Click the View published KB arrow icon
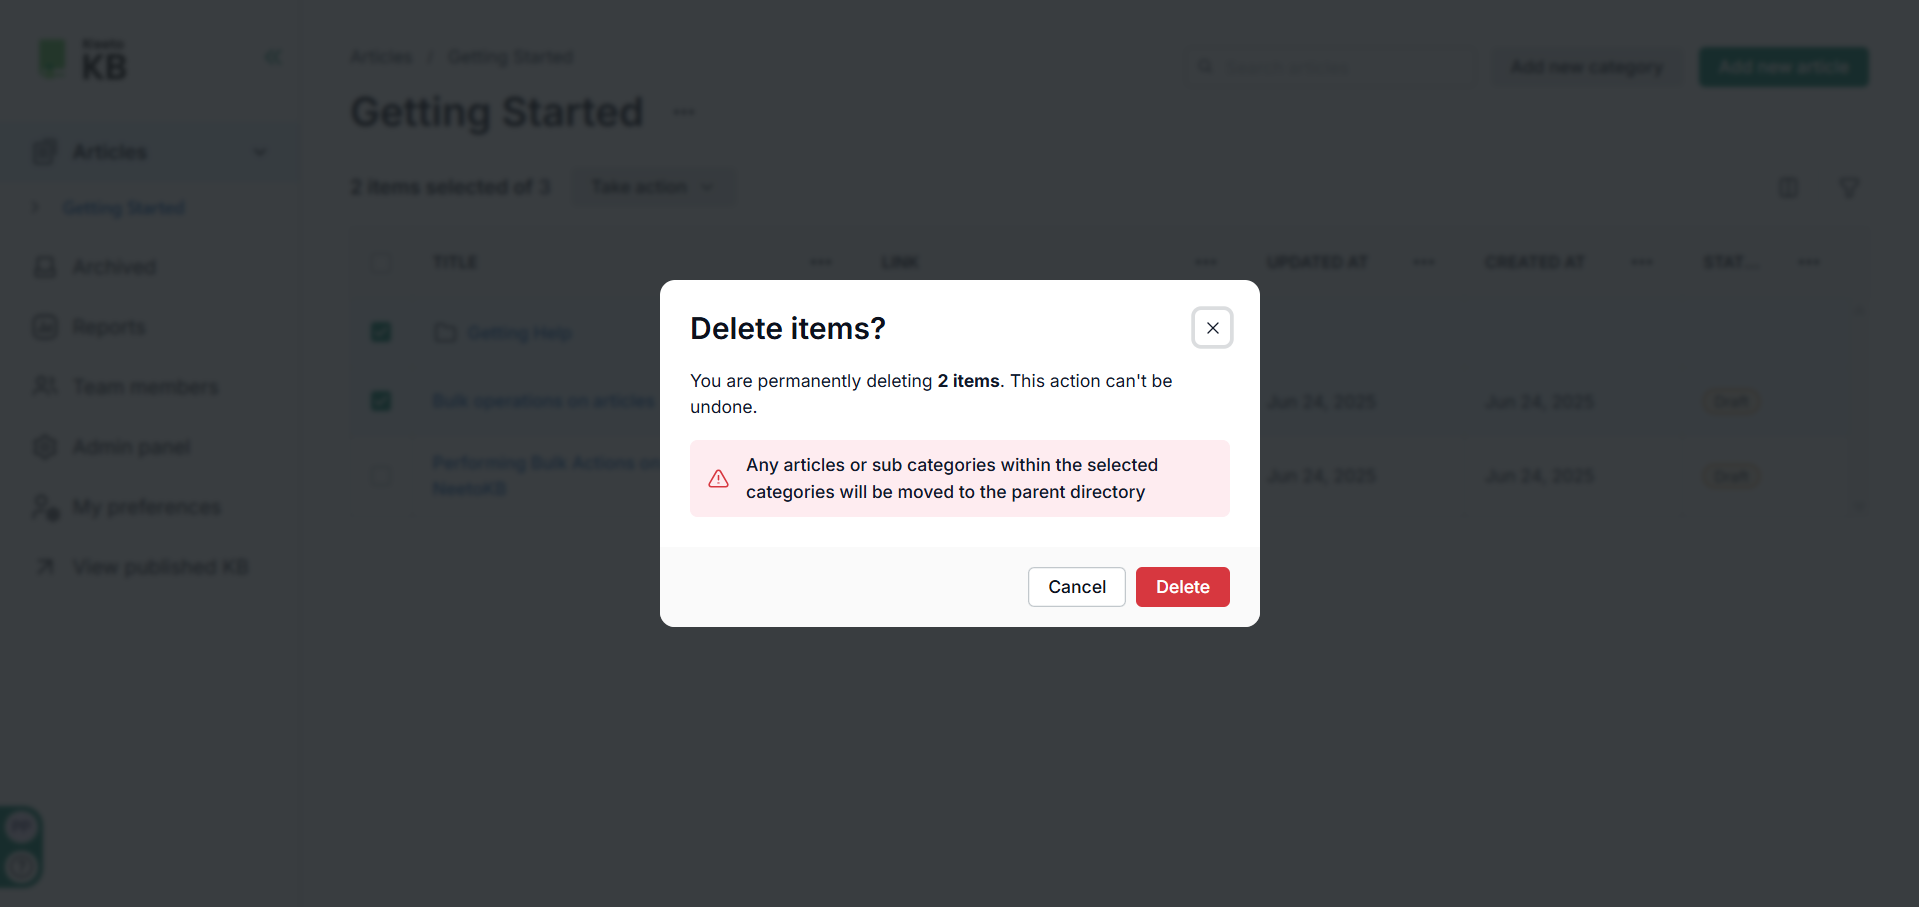Viewport: 1919px width, 907px height. [x=45, y=567]
